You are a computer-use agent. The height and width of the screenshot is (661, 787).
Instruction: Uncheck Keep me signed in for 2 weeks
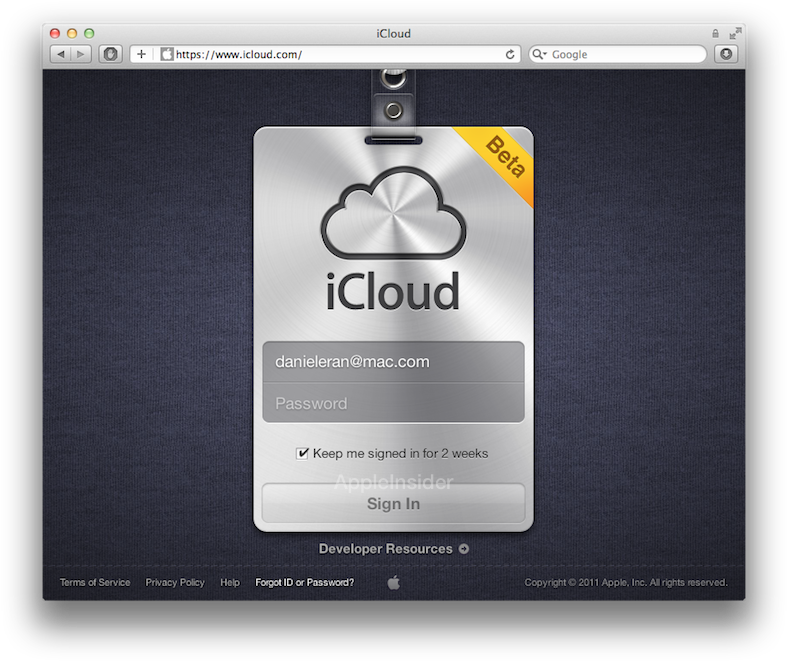[x=303, y=453]
